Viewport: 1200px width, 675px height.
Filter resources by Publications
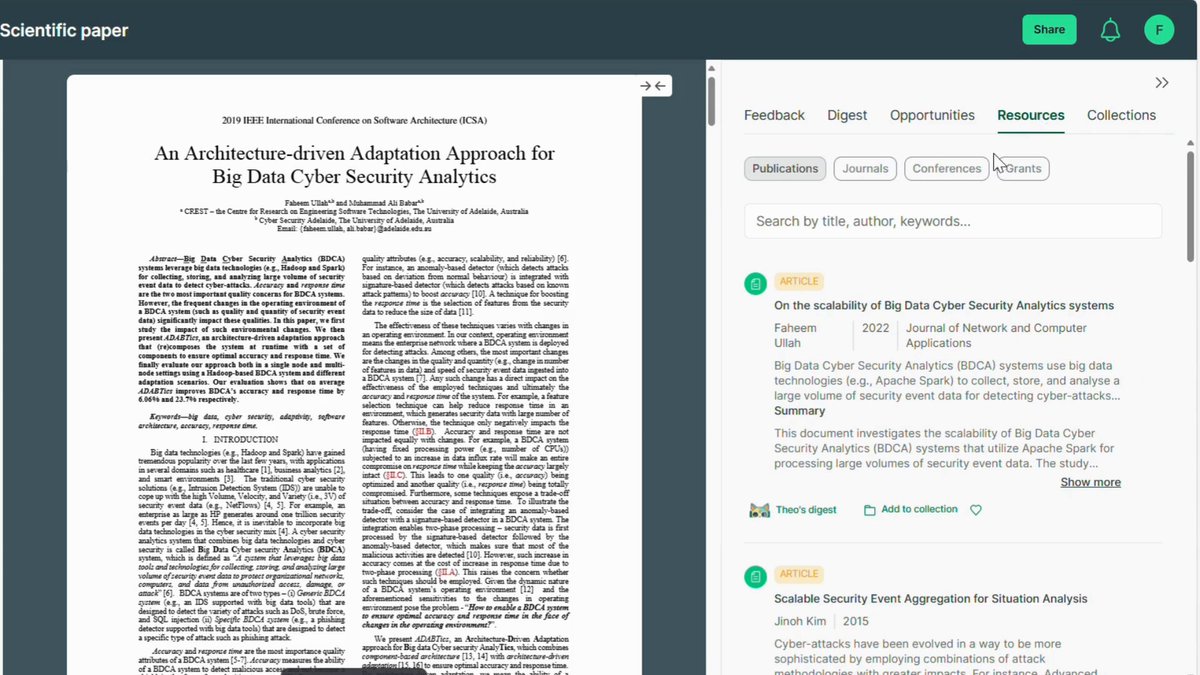785,169
